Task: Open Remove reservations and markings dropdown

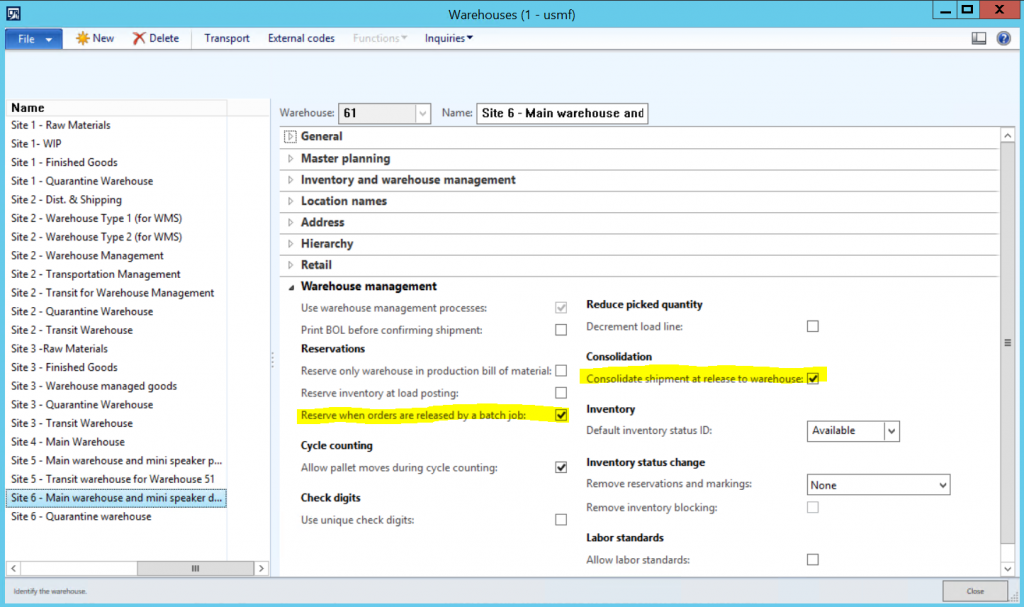Action: coord(941,485)
